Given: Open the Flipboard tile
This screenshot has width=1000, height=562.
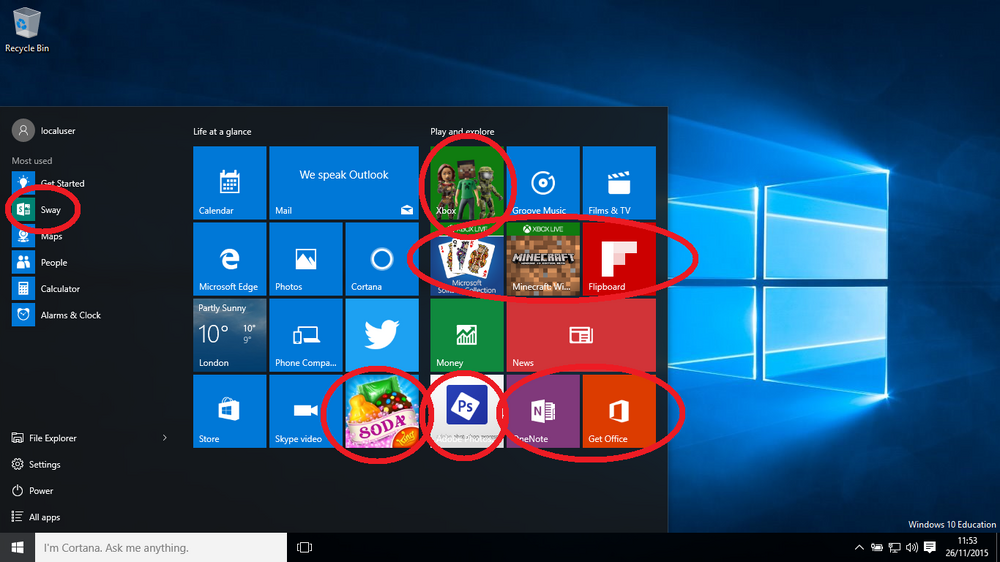Looking at the screenshot, I should 619,259.
